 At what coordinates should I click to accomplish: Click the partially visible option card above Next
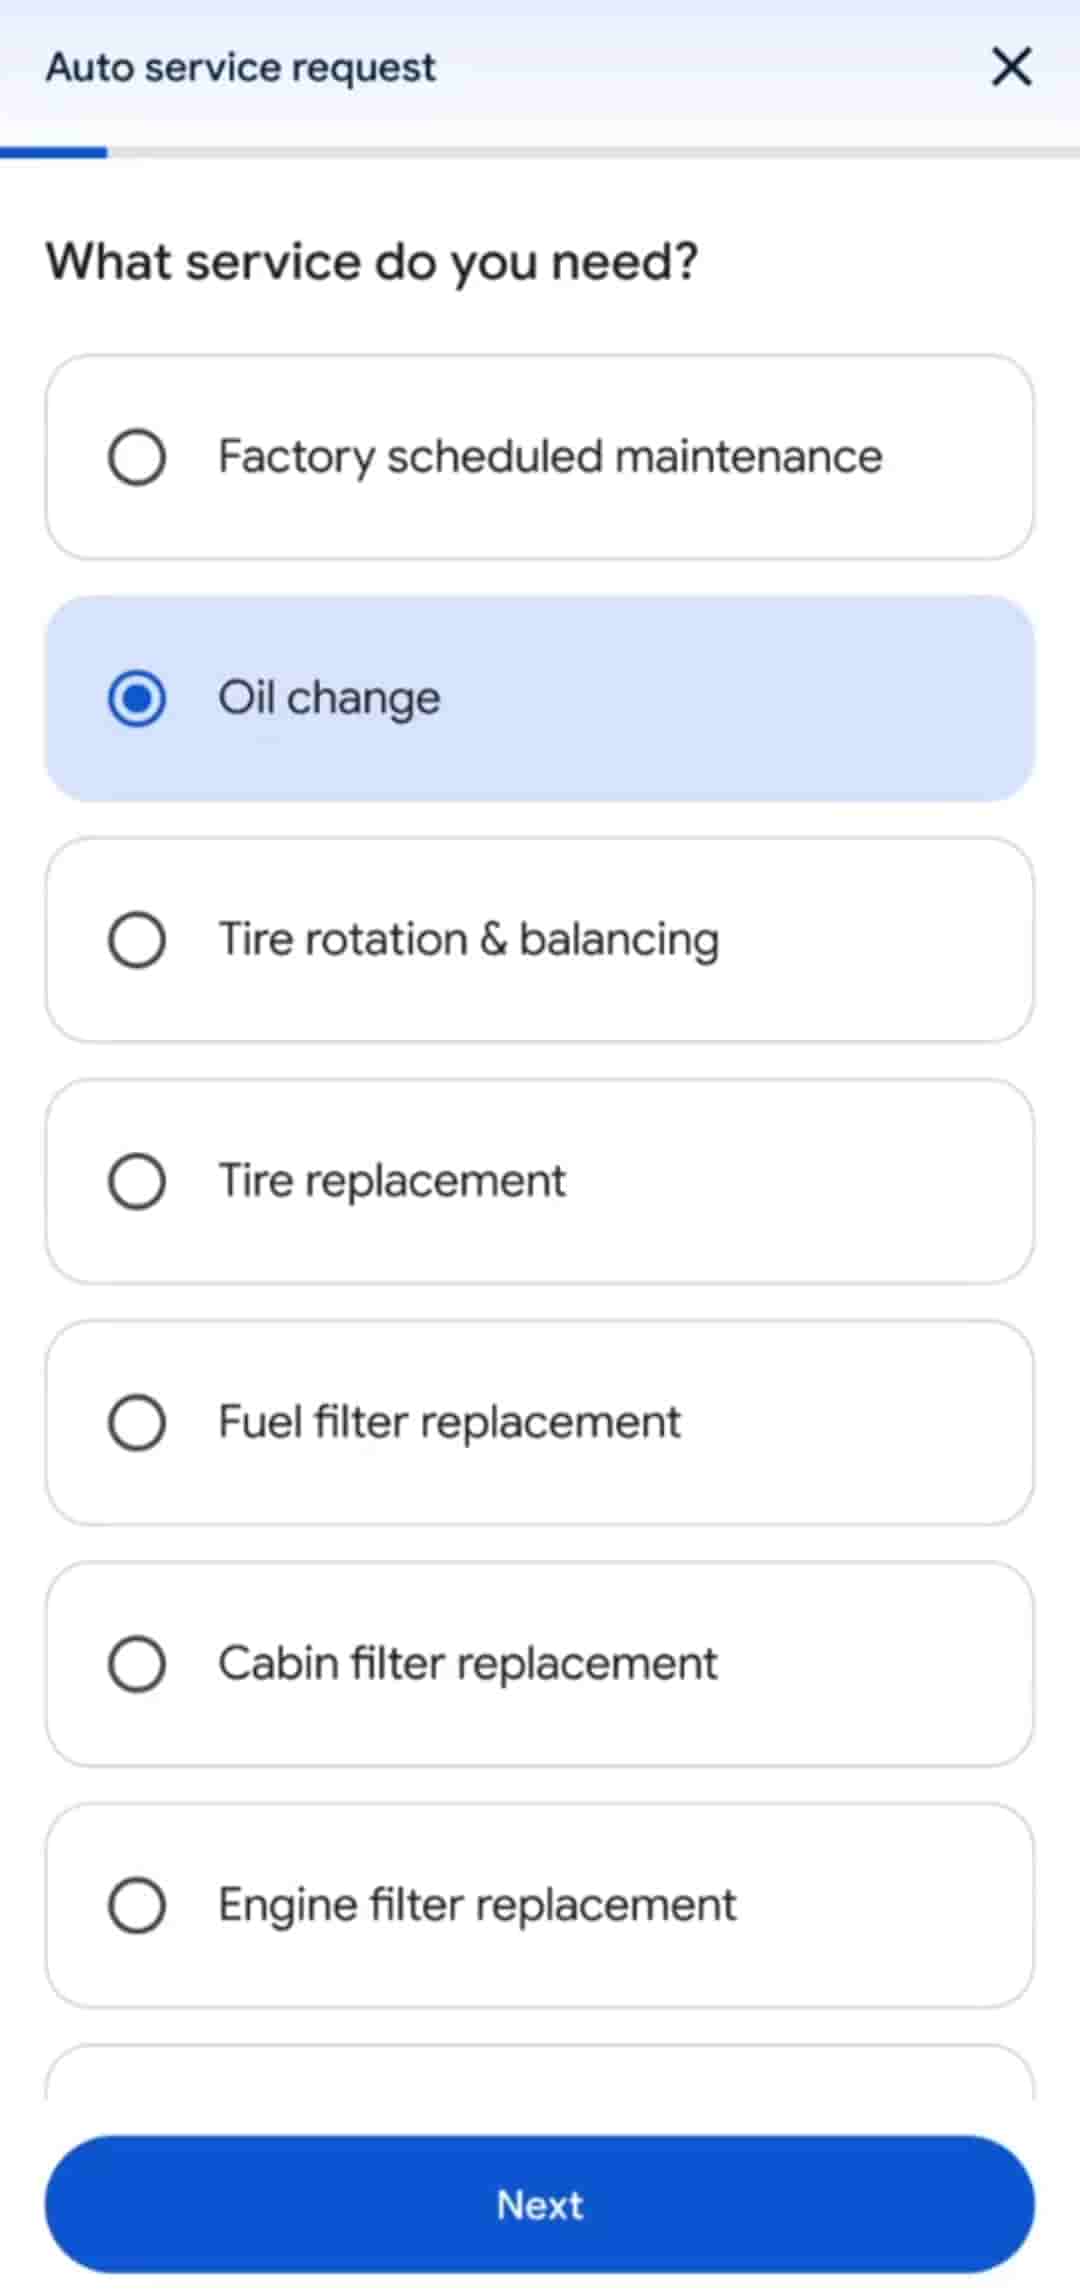point(540,2074)
